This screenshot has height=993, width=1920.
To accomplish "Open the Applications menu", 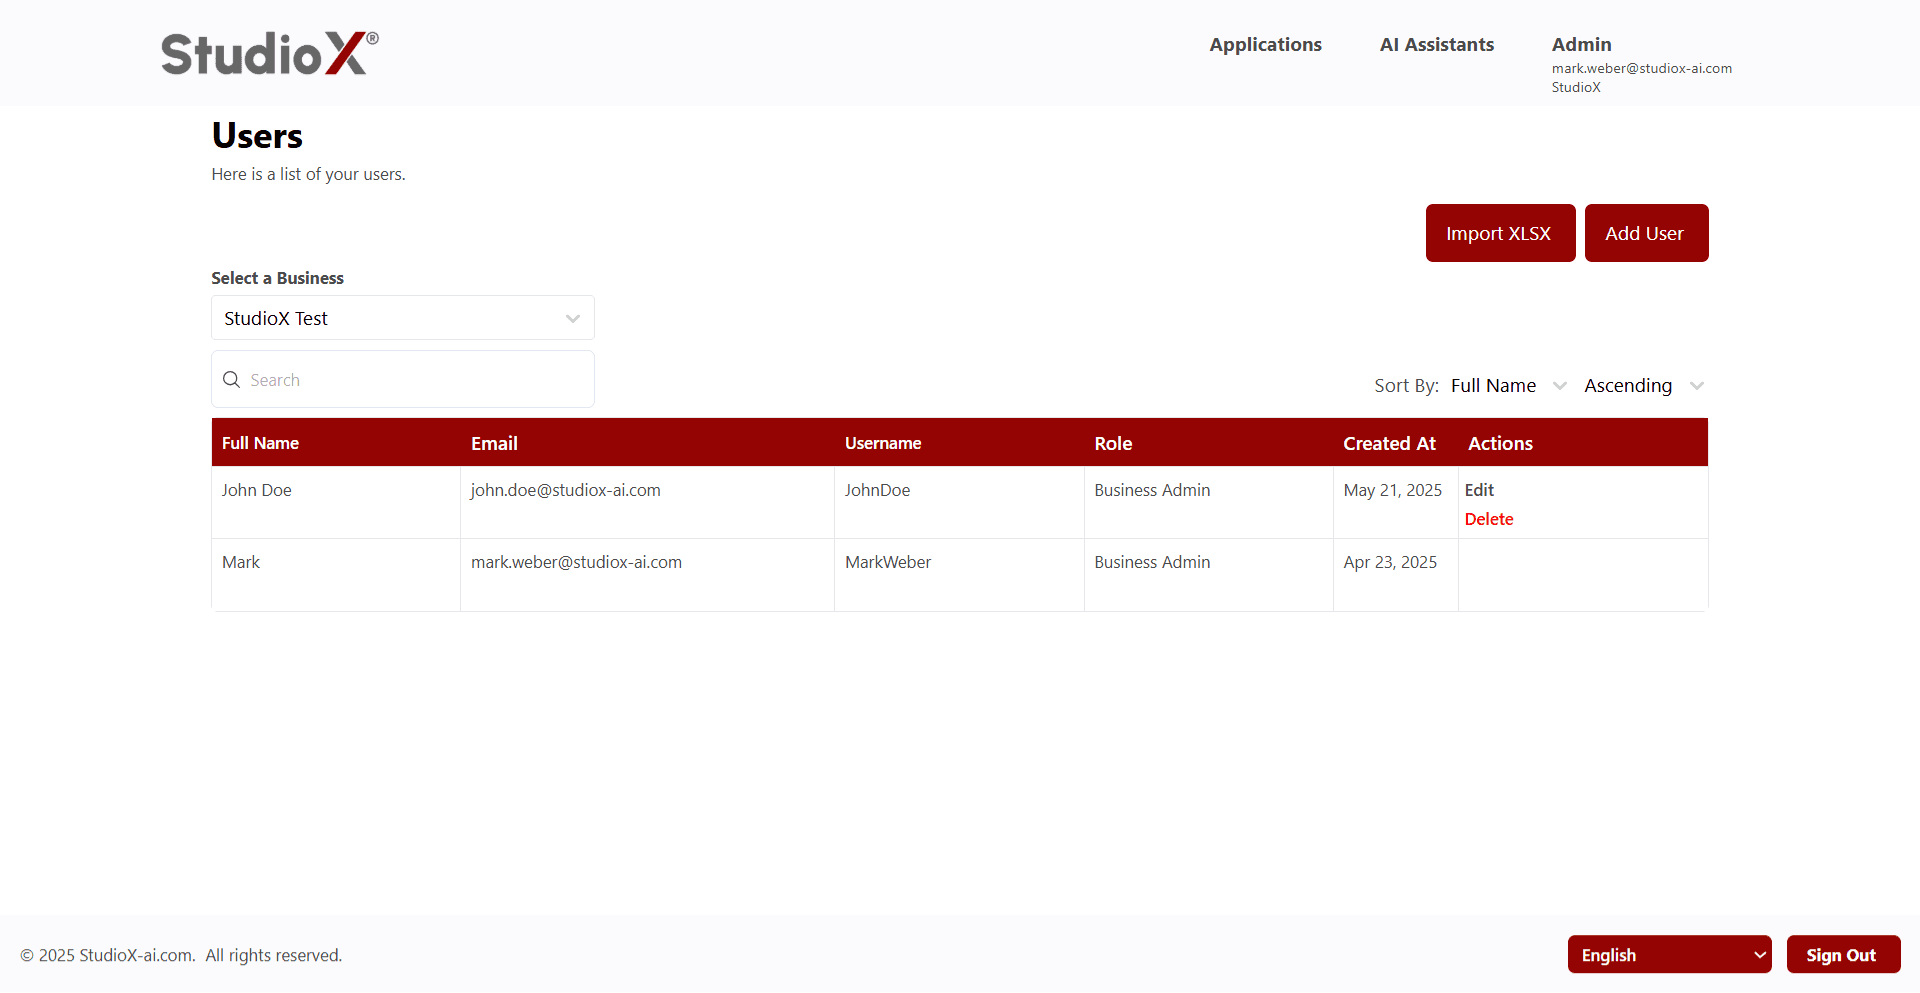I will [x=1265, y=44].
